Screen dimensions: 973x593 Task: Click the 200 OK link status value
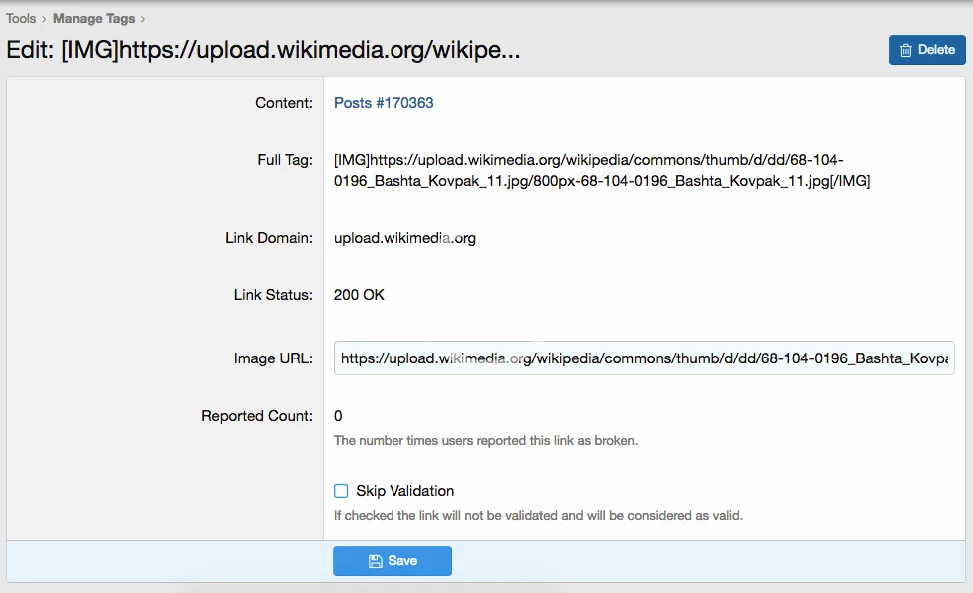coord(359,295)
